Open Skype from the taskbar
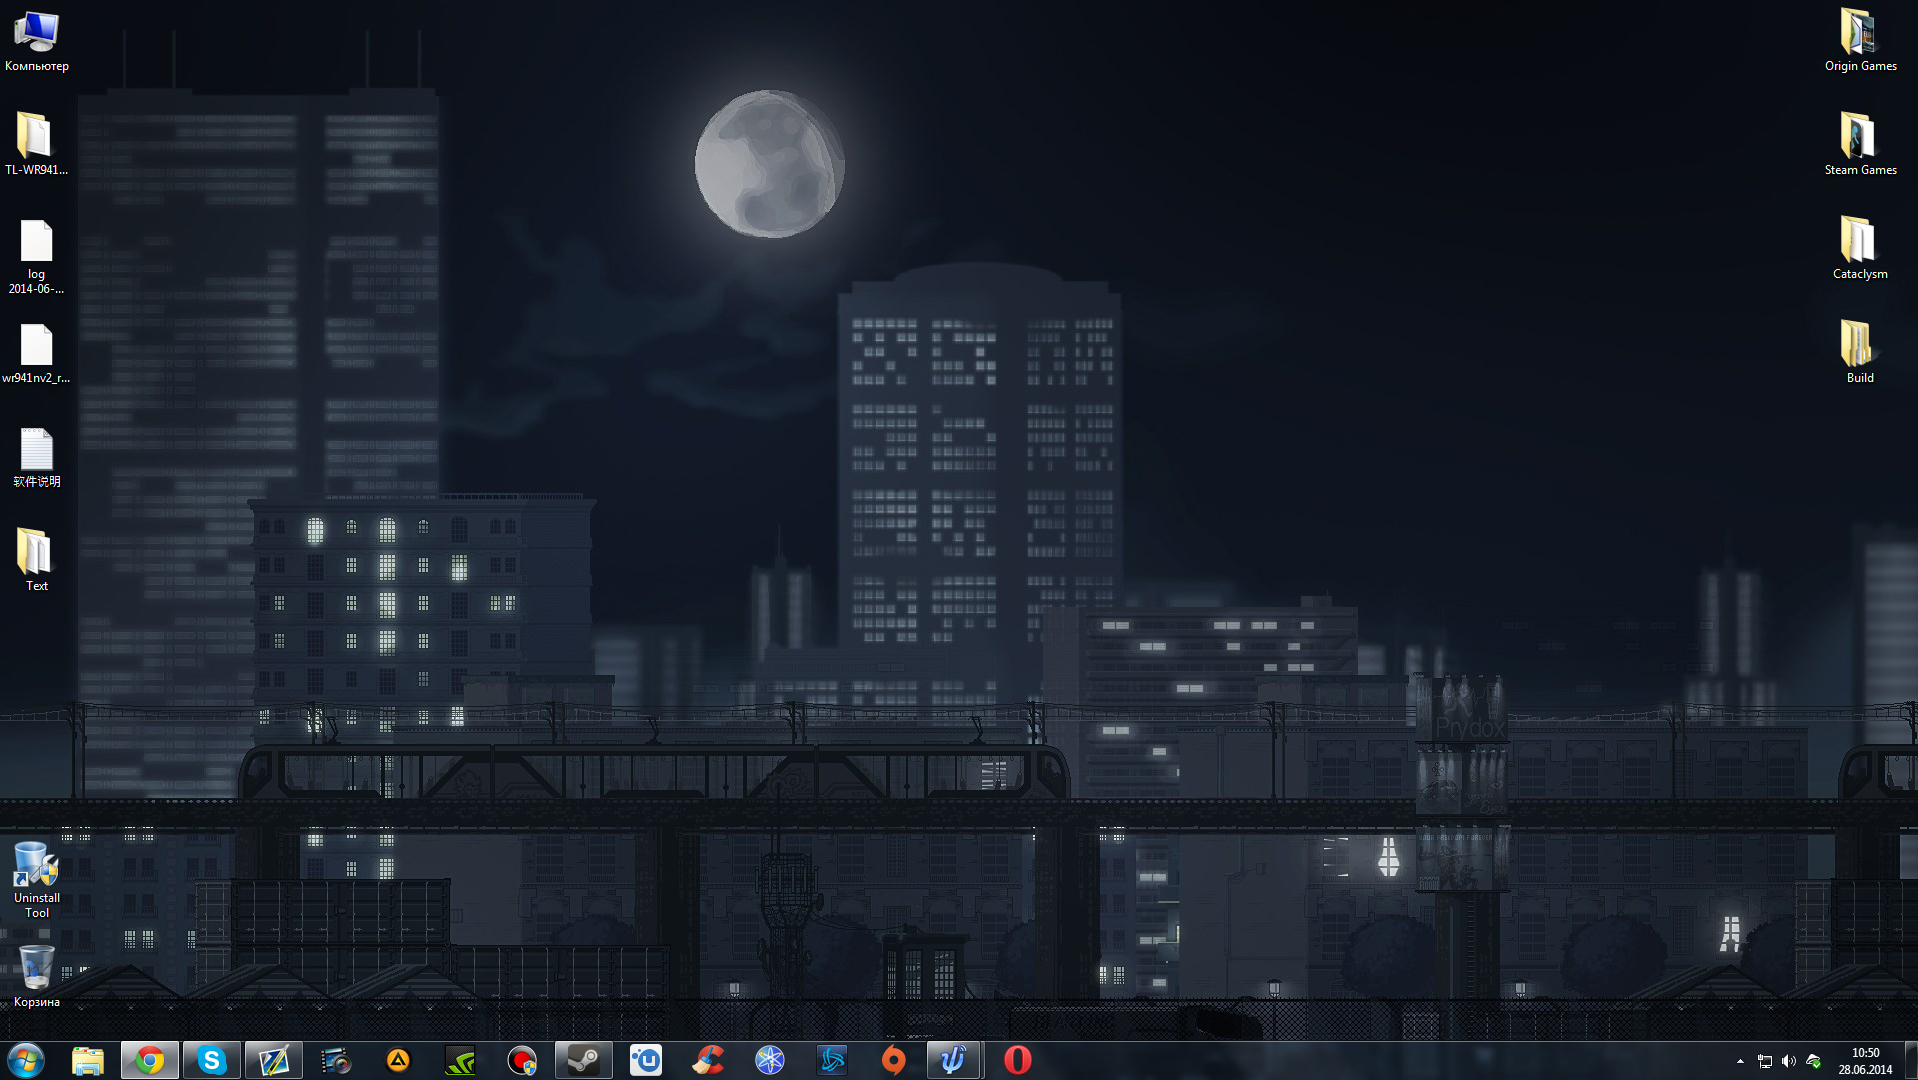The height and width of the screenshot is (1080, 1918). [x=212, y=1060]
